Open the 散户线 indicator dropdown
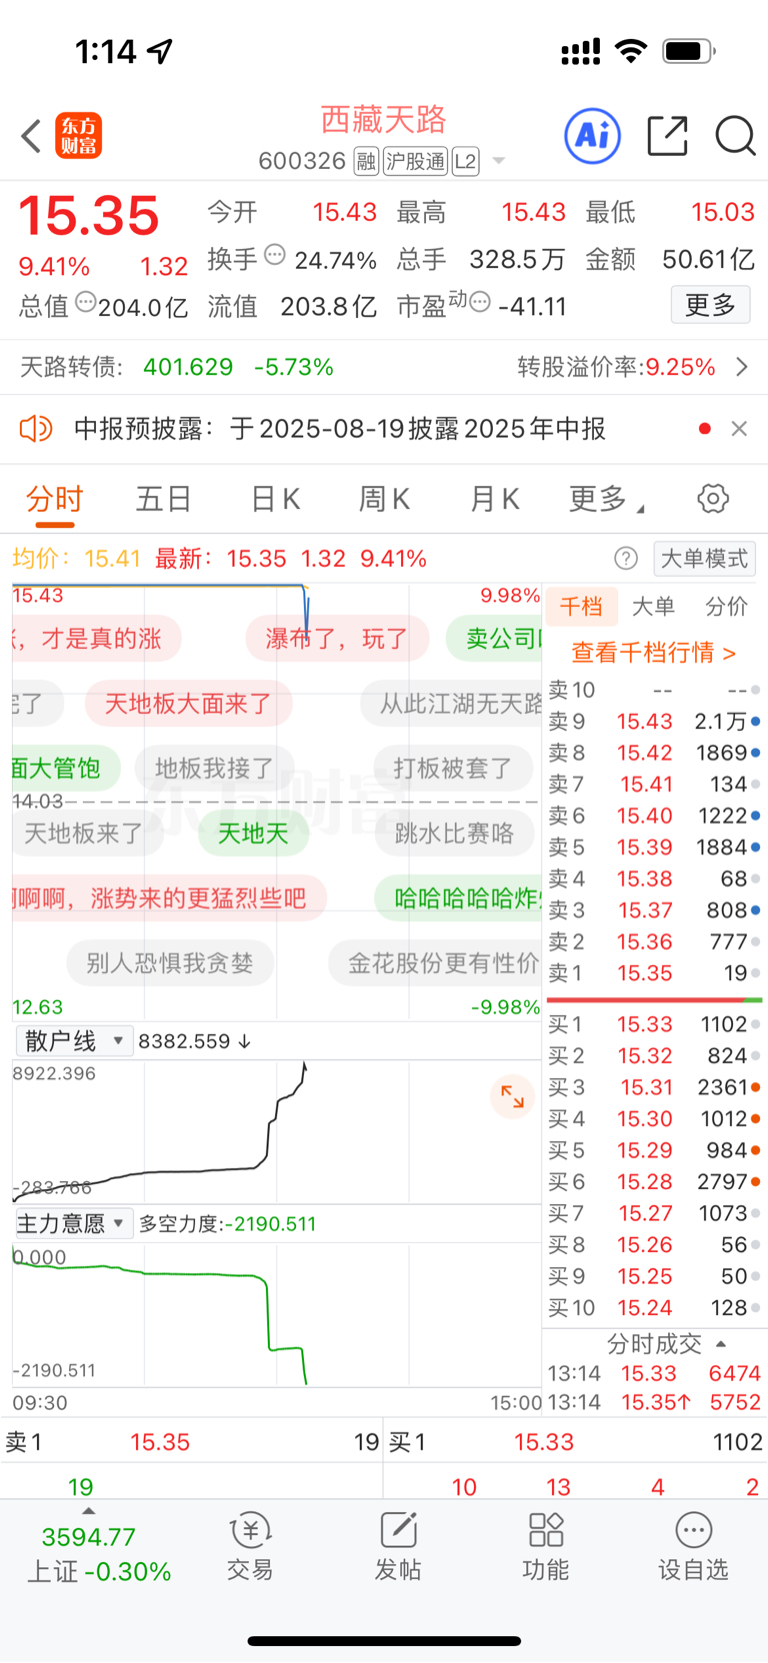The height and width of the screenshot is (1663, 768). [x=74, y=1041]
